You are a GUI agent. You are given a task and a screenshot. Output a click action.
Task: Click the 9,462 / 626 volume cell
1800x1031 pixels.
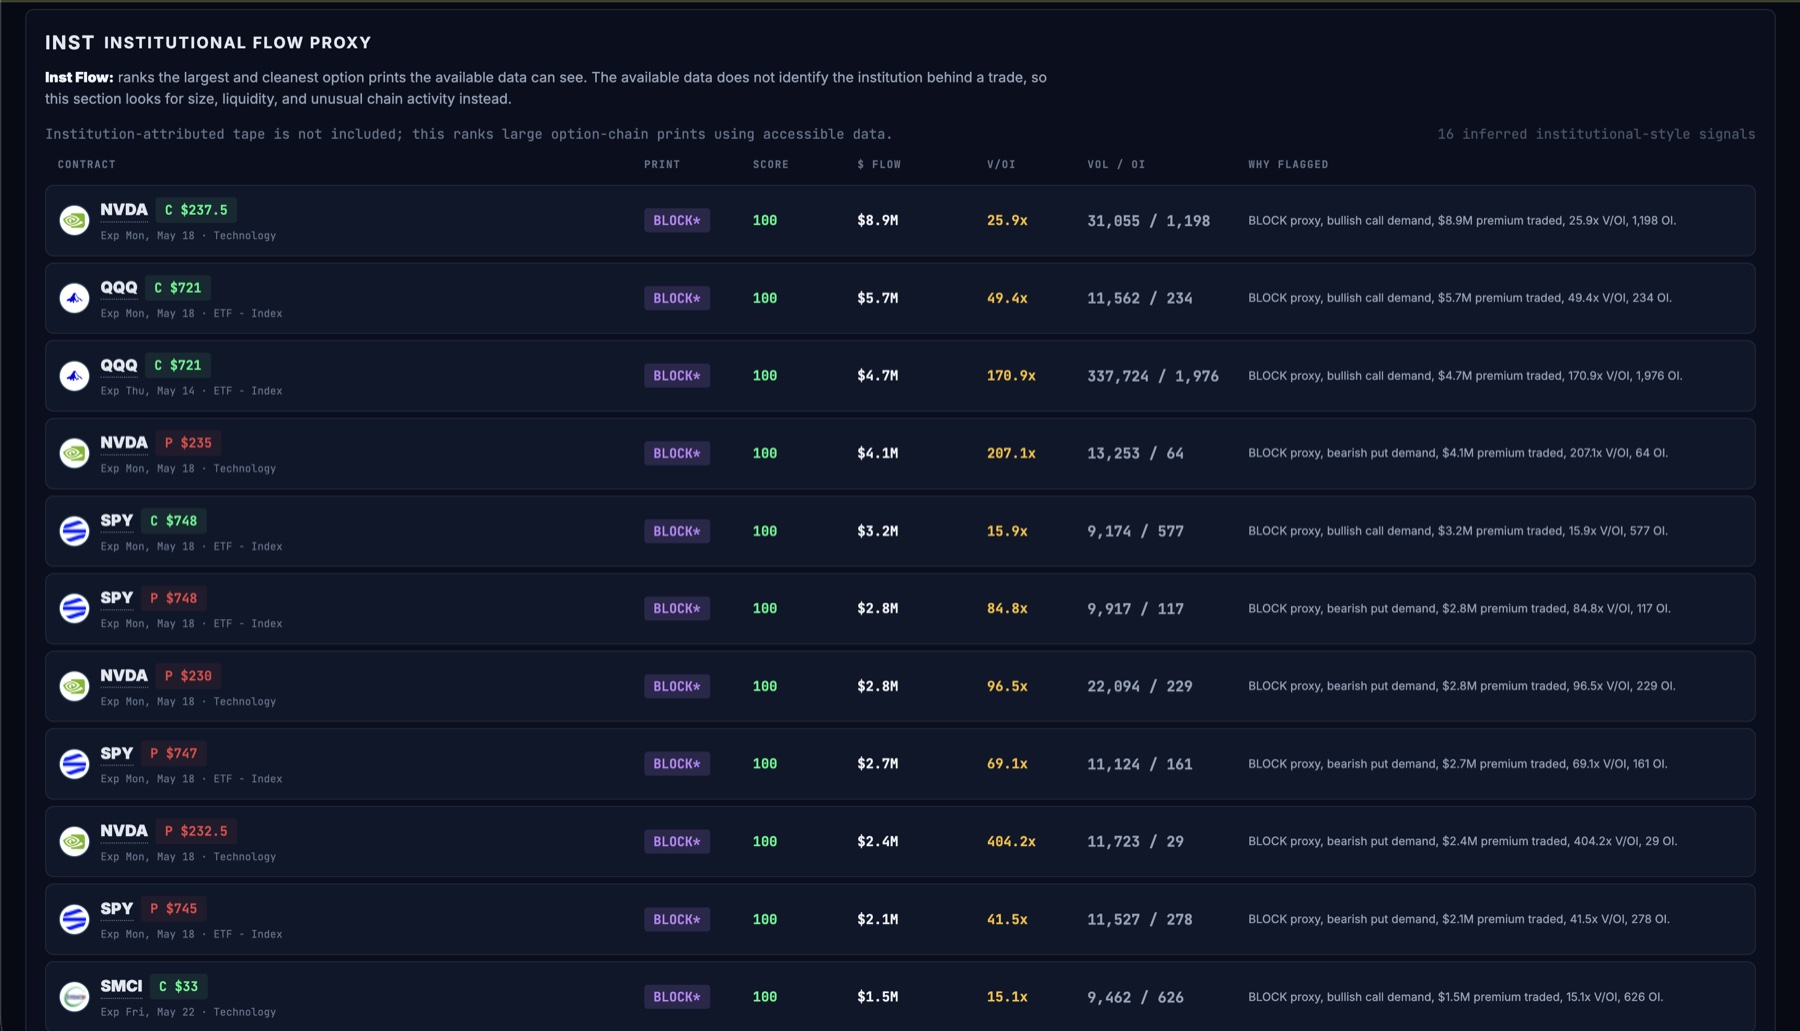(x=1135, y=997)
